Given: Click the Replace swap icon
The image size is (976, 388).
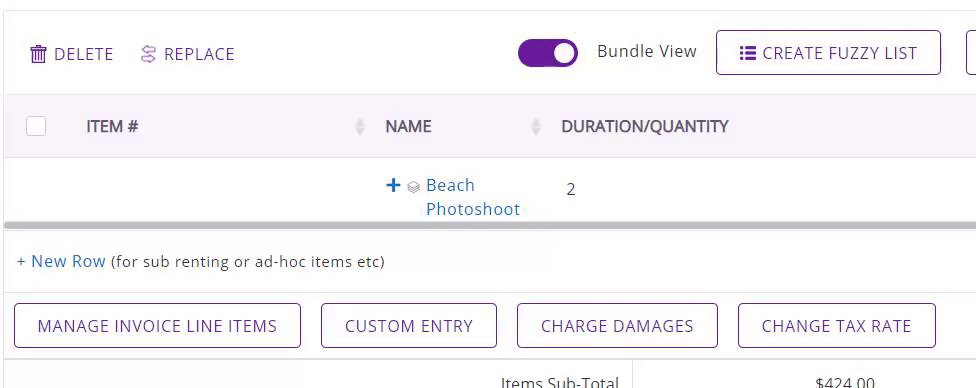Looking at the screenshot, I should (x=148, y=54).
